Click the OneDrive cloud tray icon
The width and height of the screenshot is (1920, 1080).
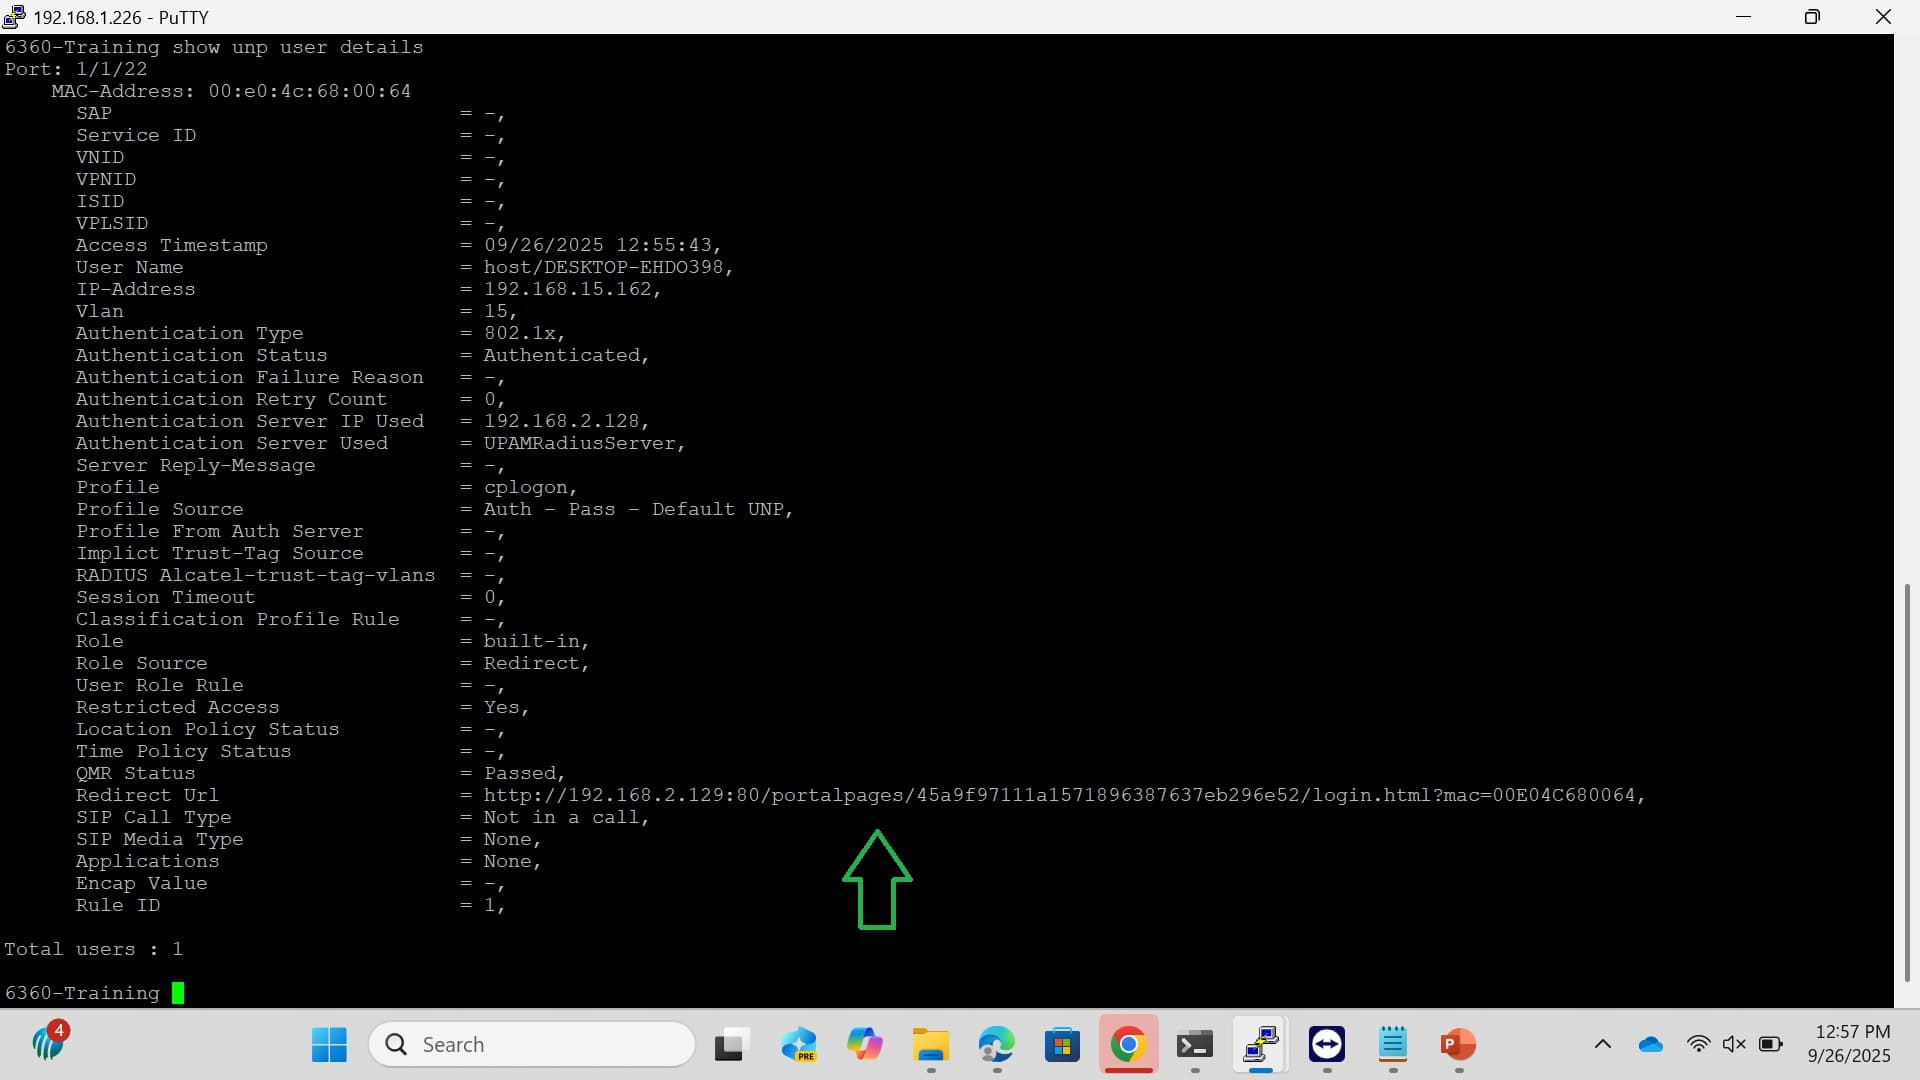[x=1650, y=1045]
